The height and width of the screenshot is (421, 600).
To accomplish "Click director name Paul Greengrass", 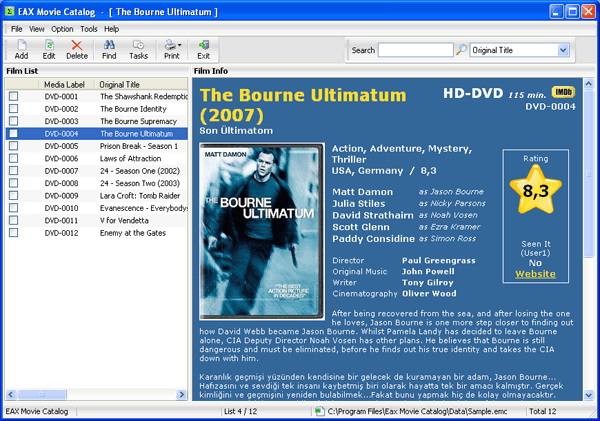I will pyautogui.click(x=439, y=261).
